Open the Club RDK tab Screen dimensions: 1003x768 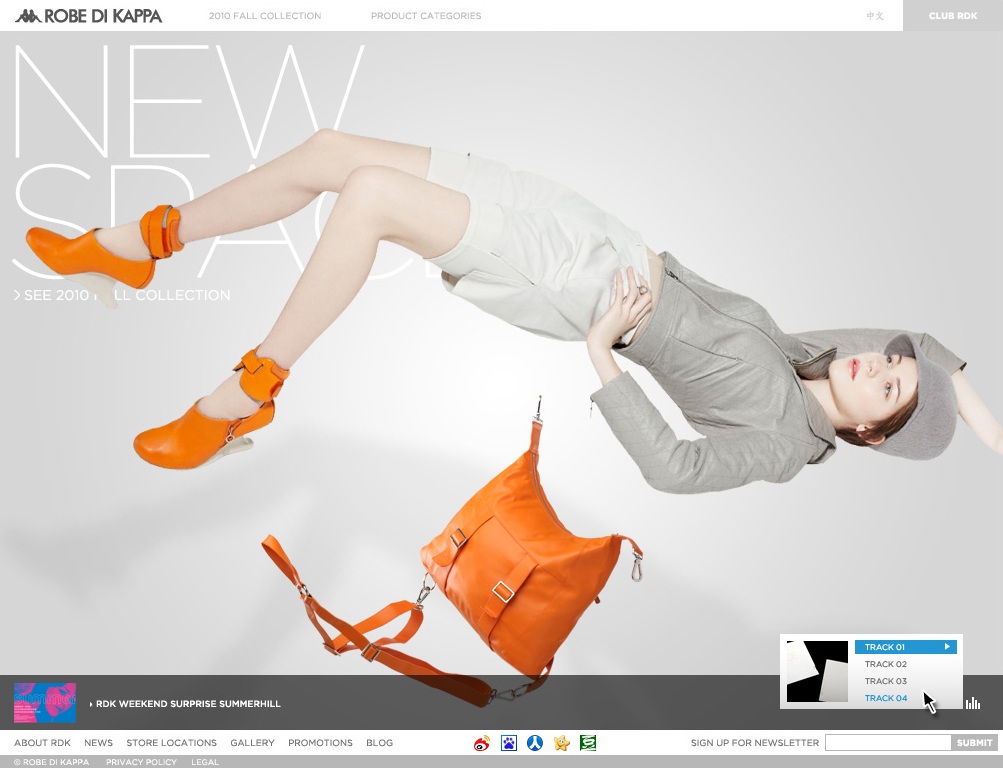[953, 16]
